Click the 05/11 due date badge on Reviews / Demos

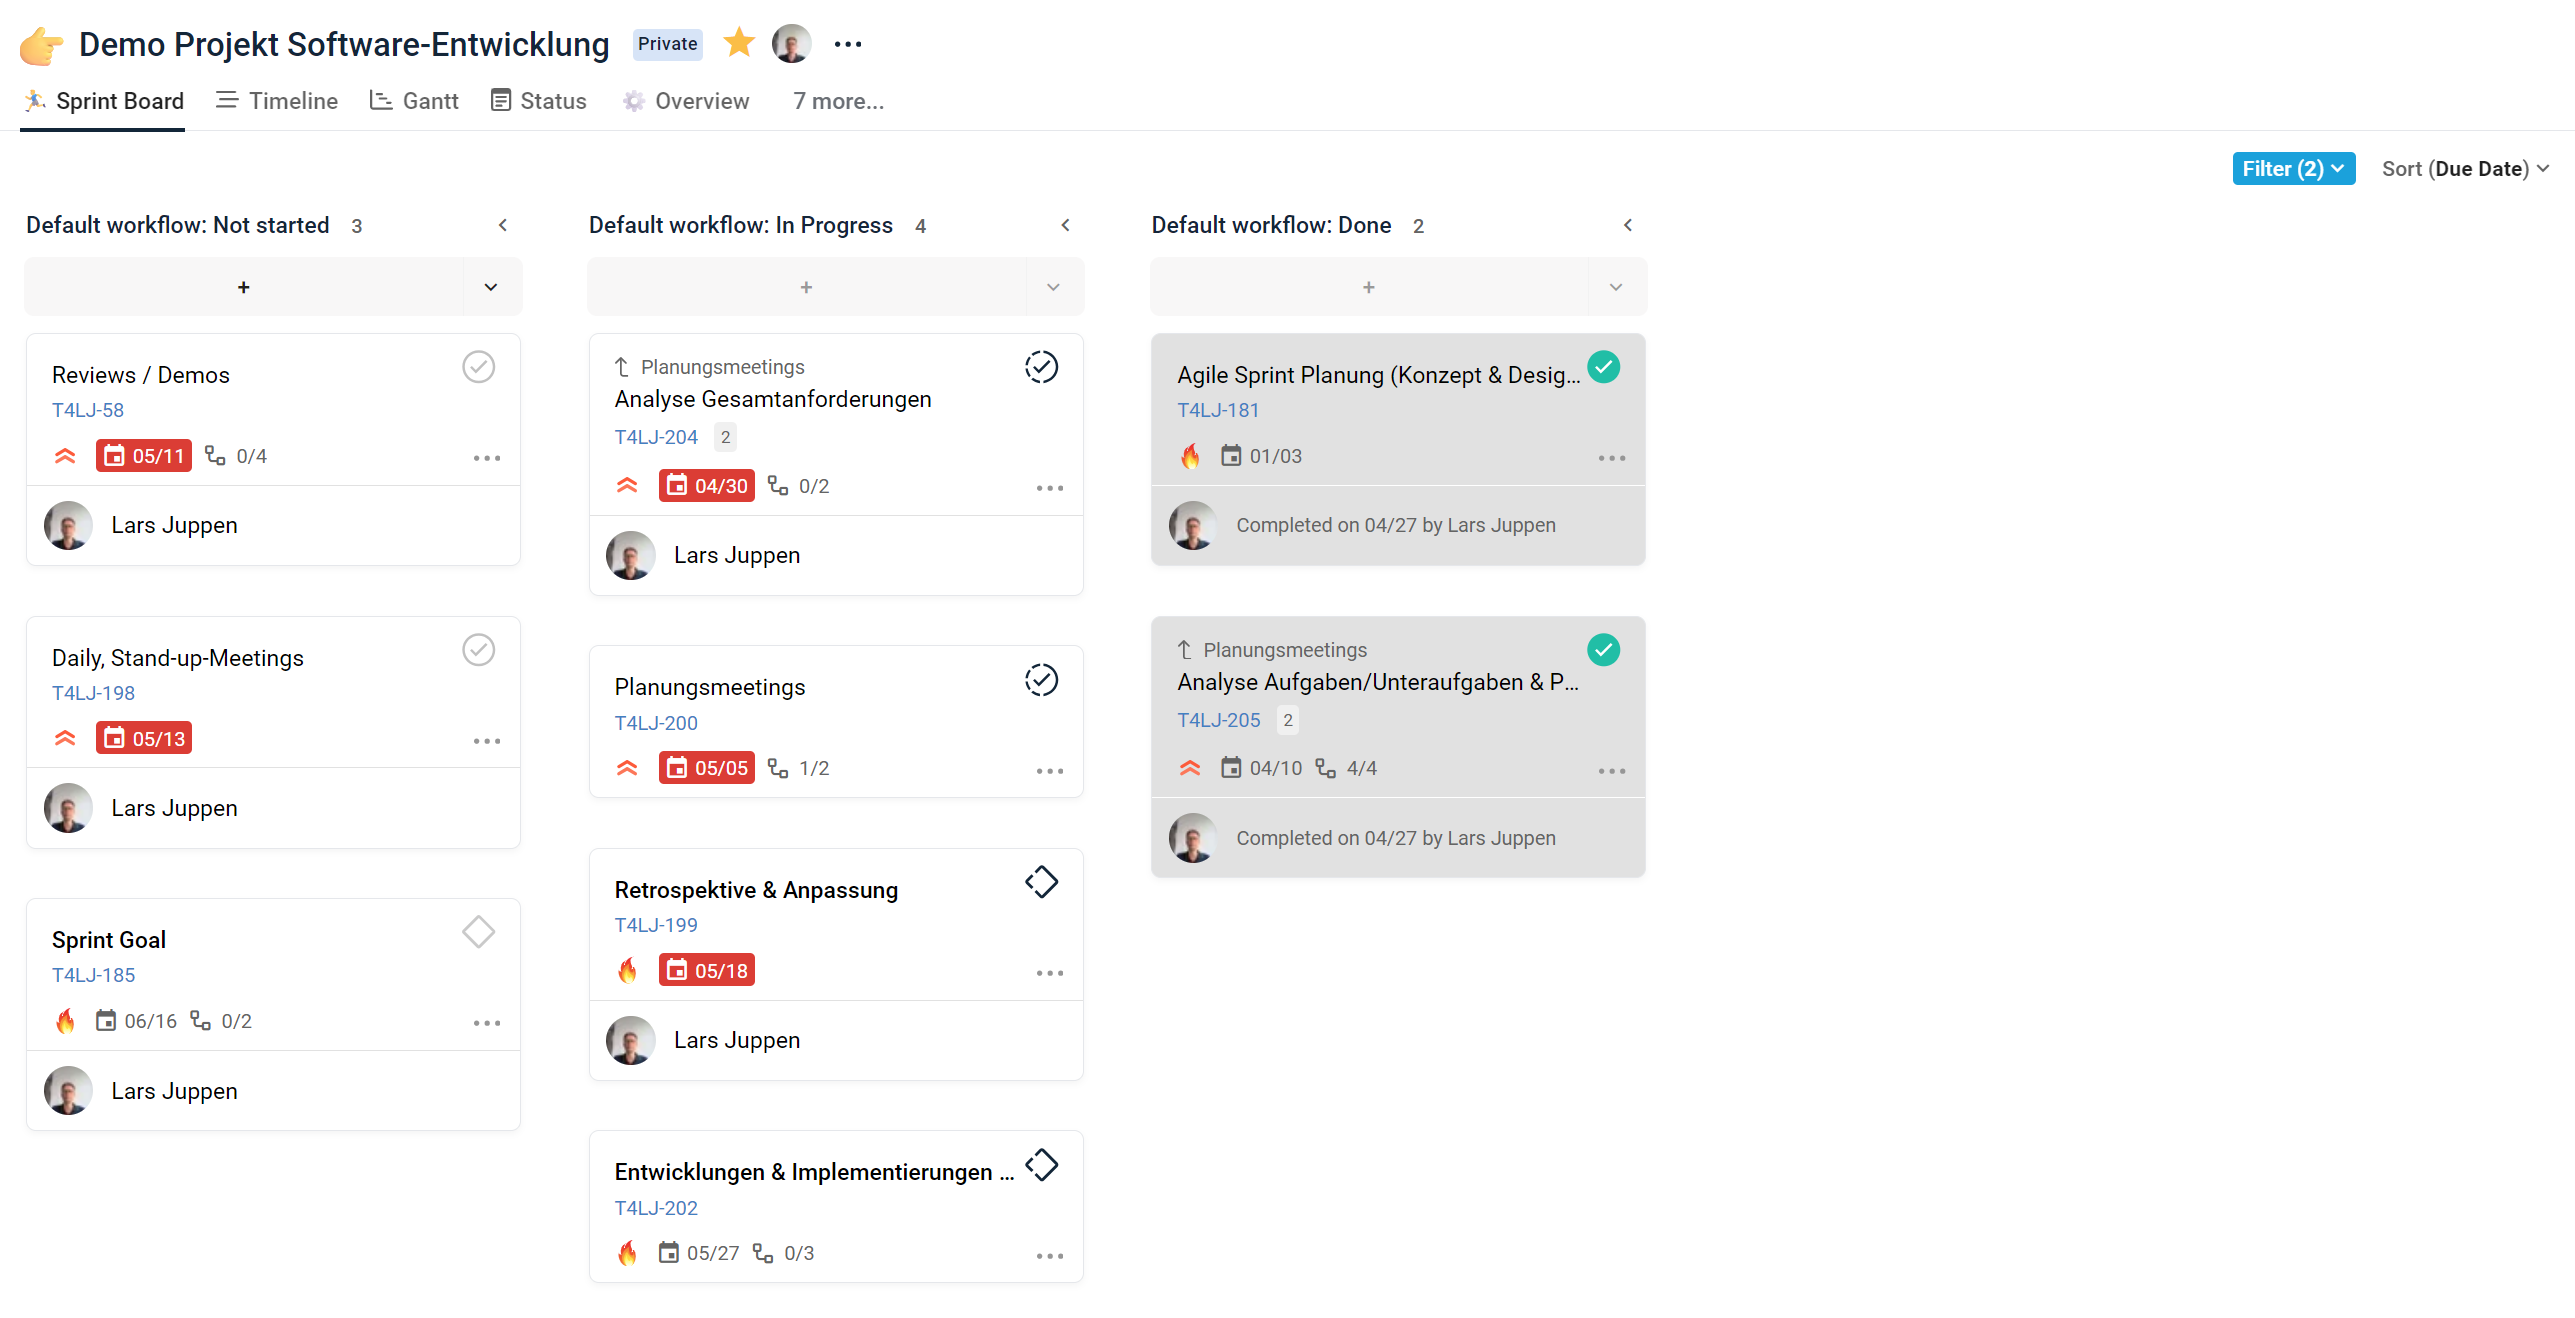[144, 456]
